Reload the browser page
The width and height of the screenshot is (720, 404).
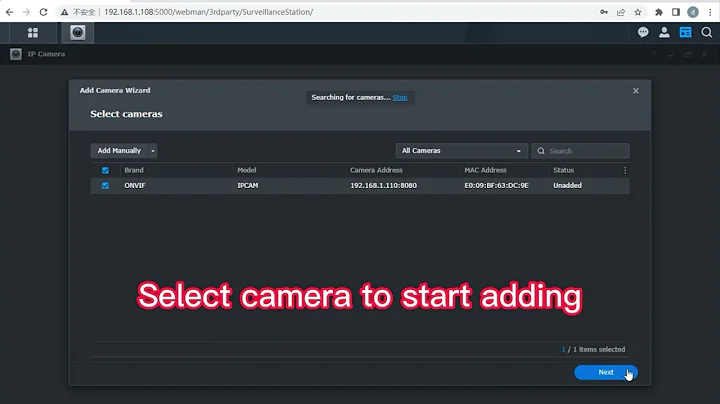pos(43,12)
